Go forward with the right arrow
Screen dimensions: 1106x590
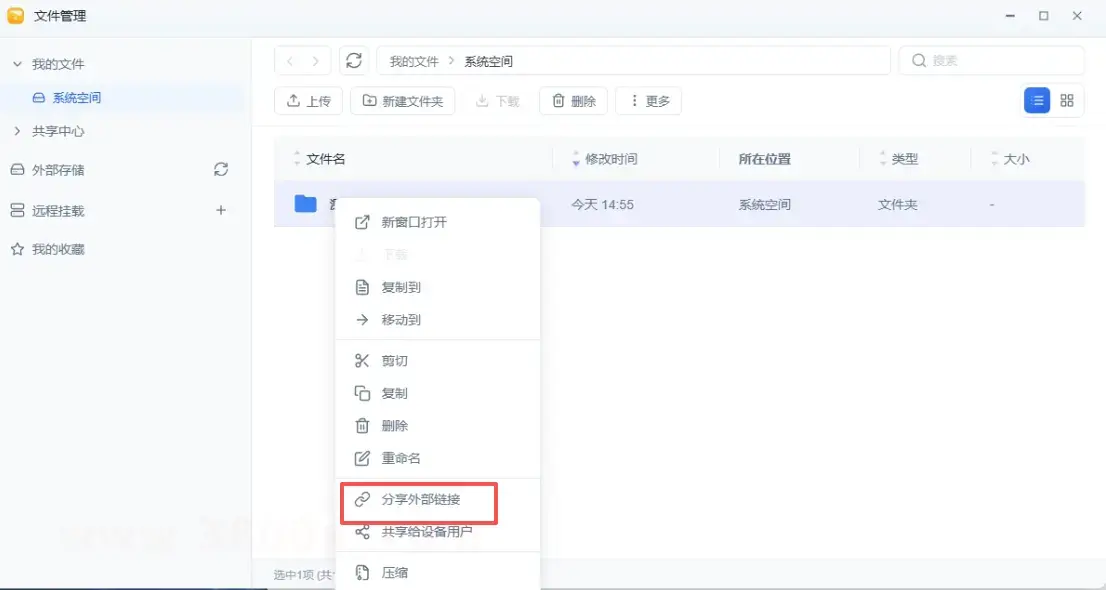316,61
